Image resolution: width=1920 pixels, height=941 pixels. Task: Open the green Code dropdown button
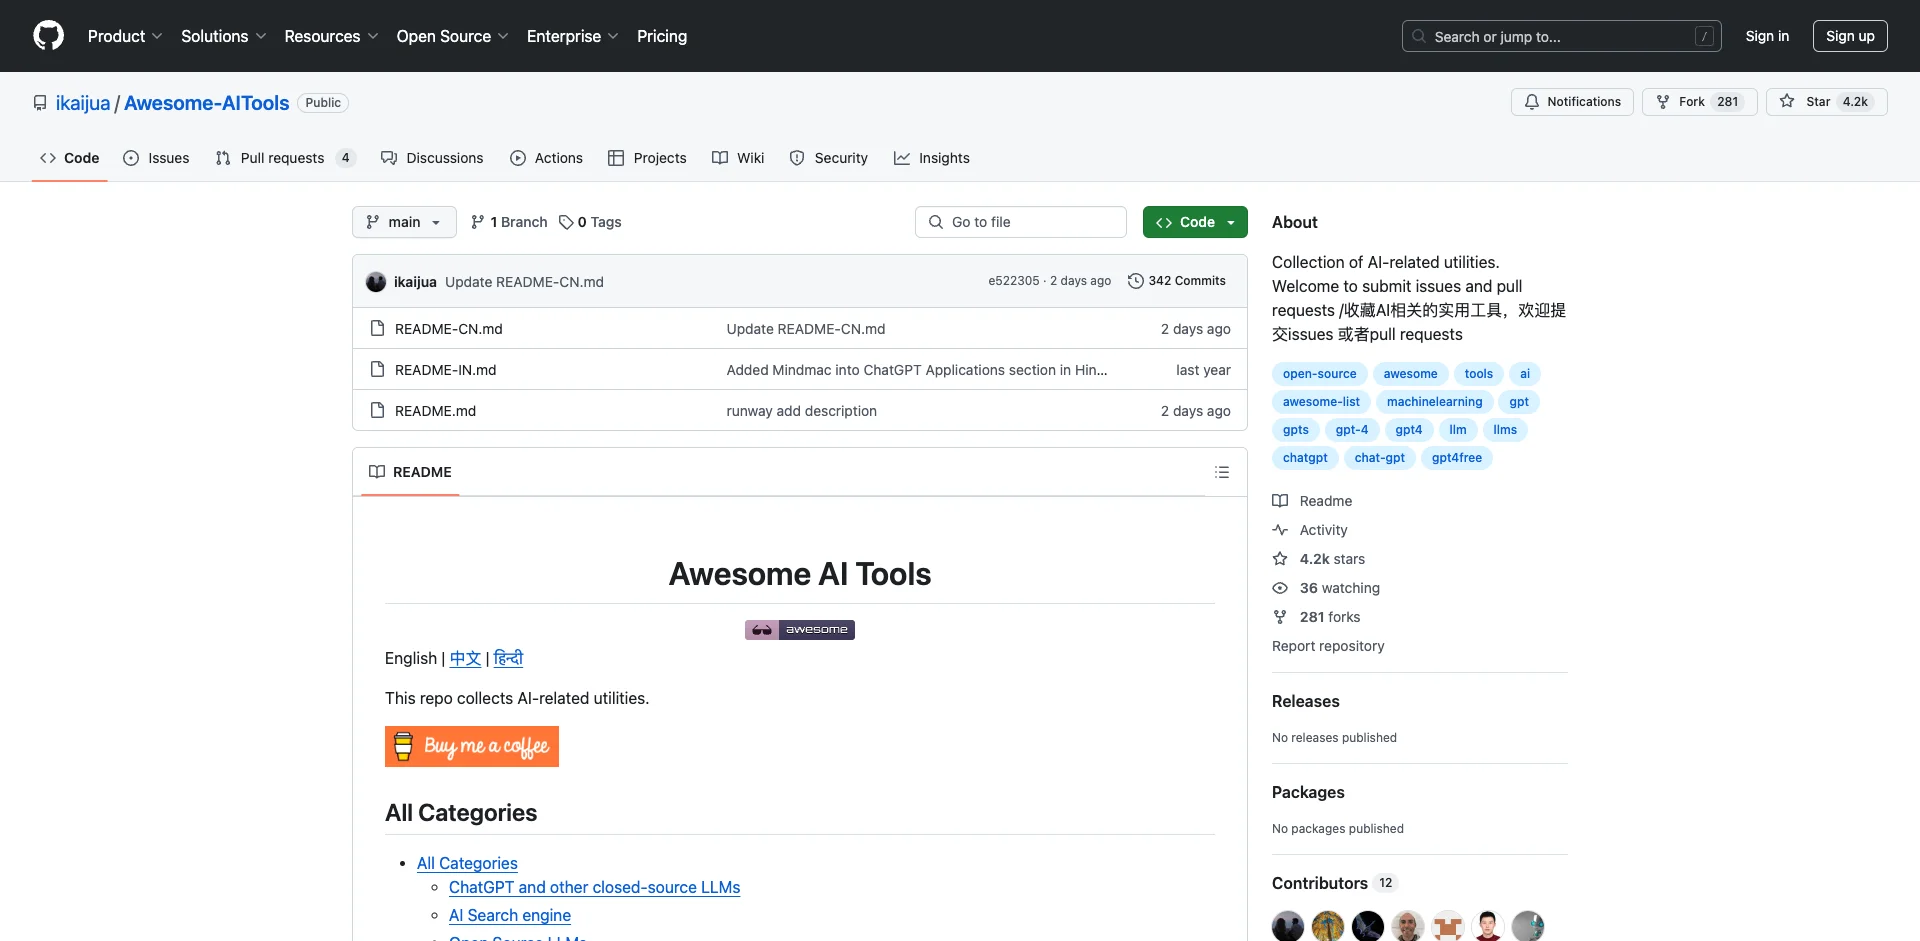(1195, 222)
